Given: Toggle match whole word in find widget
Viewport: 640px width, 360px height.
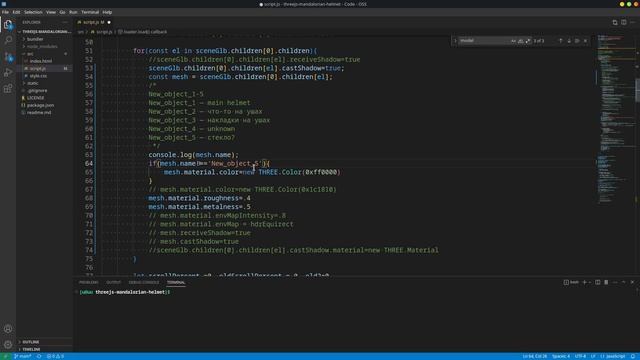Looking at the screenshot, I should pos(520,41).
